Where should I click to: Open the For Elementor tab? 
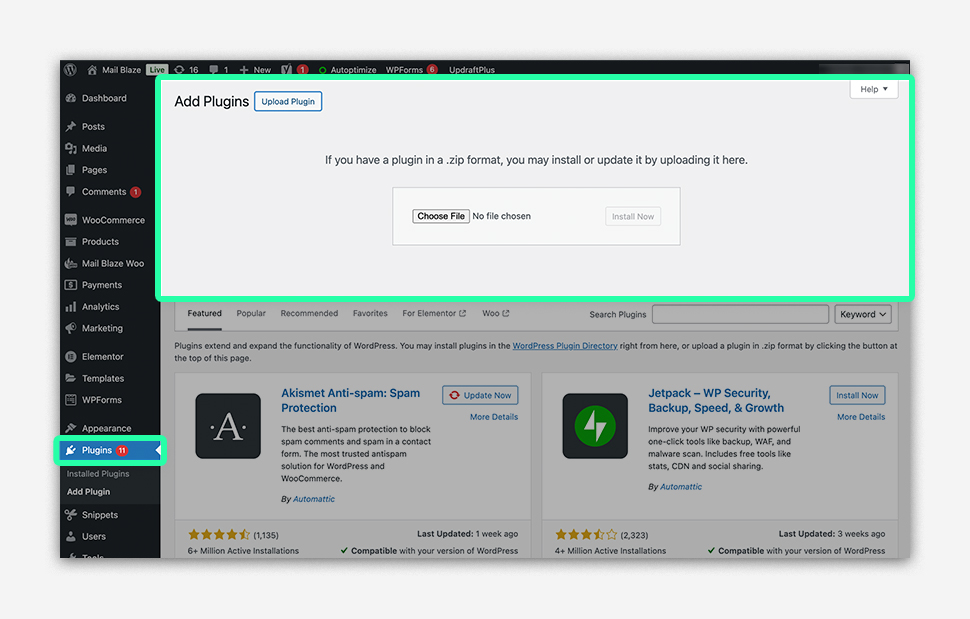point(434,314)
